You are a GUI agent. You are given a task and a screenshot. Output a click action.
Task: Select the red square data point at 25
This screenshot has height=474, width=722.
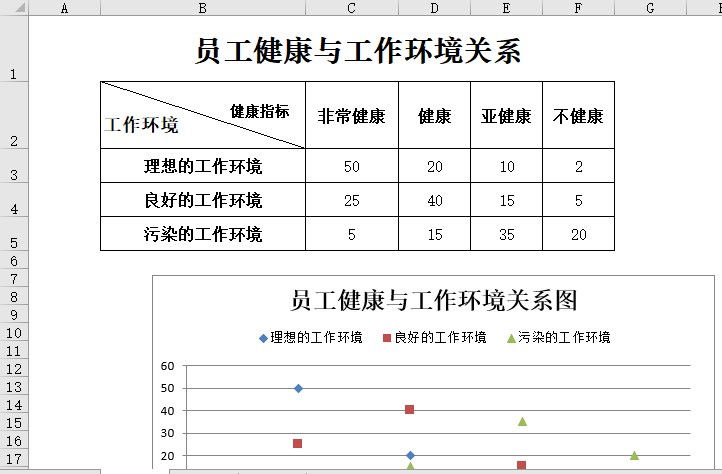(298, 443)
